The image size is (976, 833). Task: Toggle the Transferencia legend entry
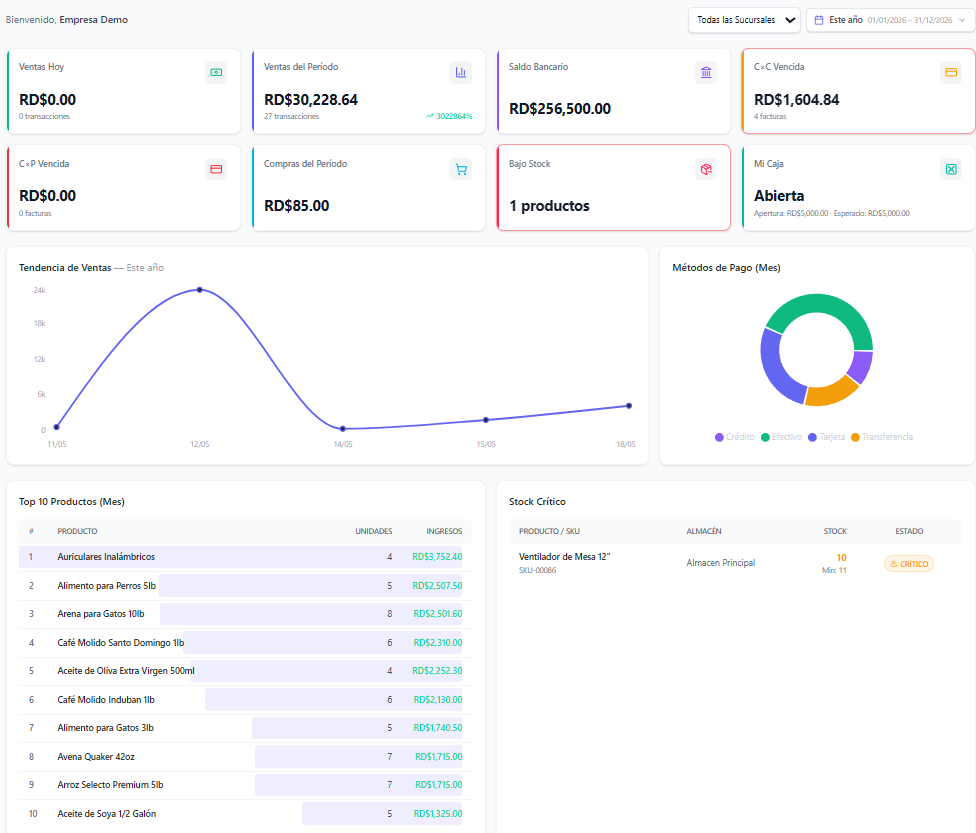point(882,437)
